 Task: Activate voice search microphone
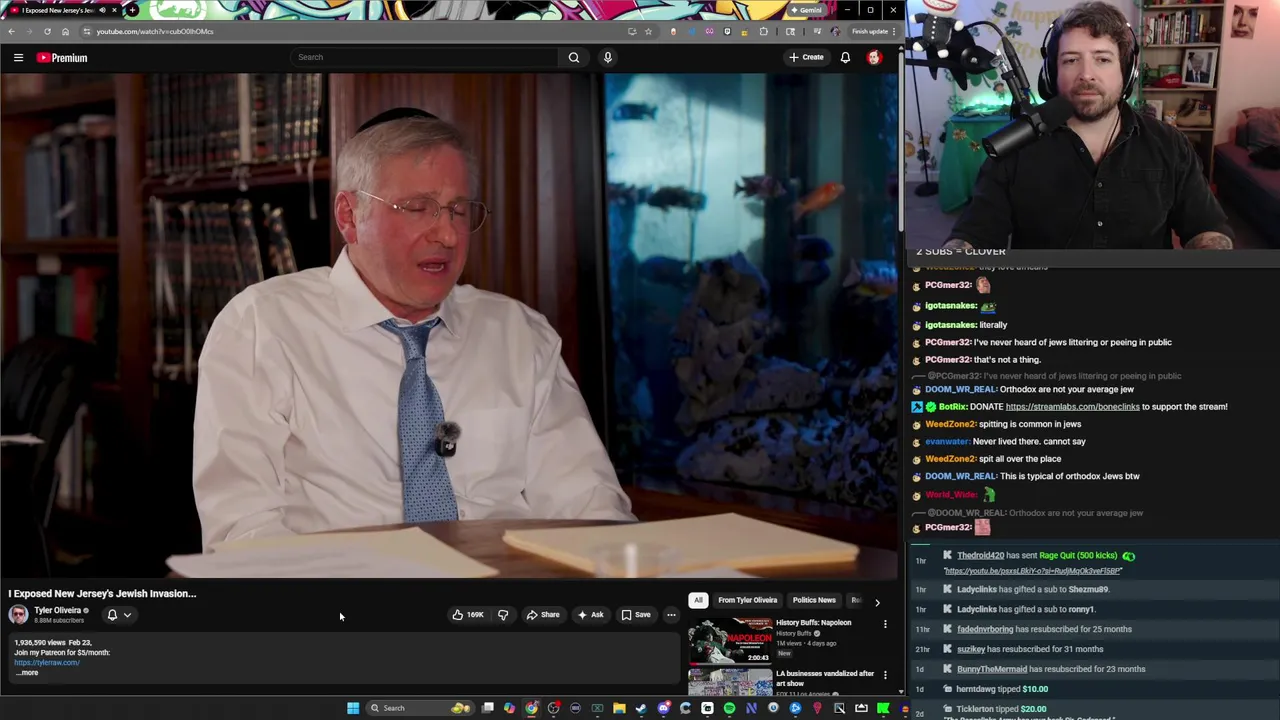(x=607, y=57)
